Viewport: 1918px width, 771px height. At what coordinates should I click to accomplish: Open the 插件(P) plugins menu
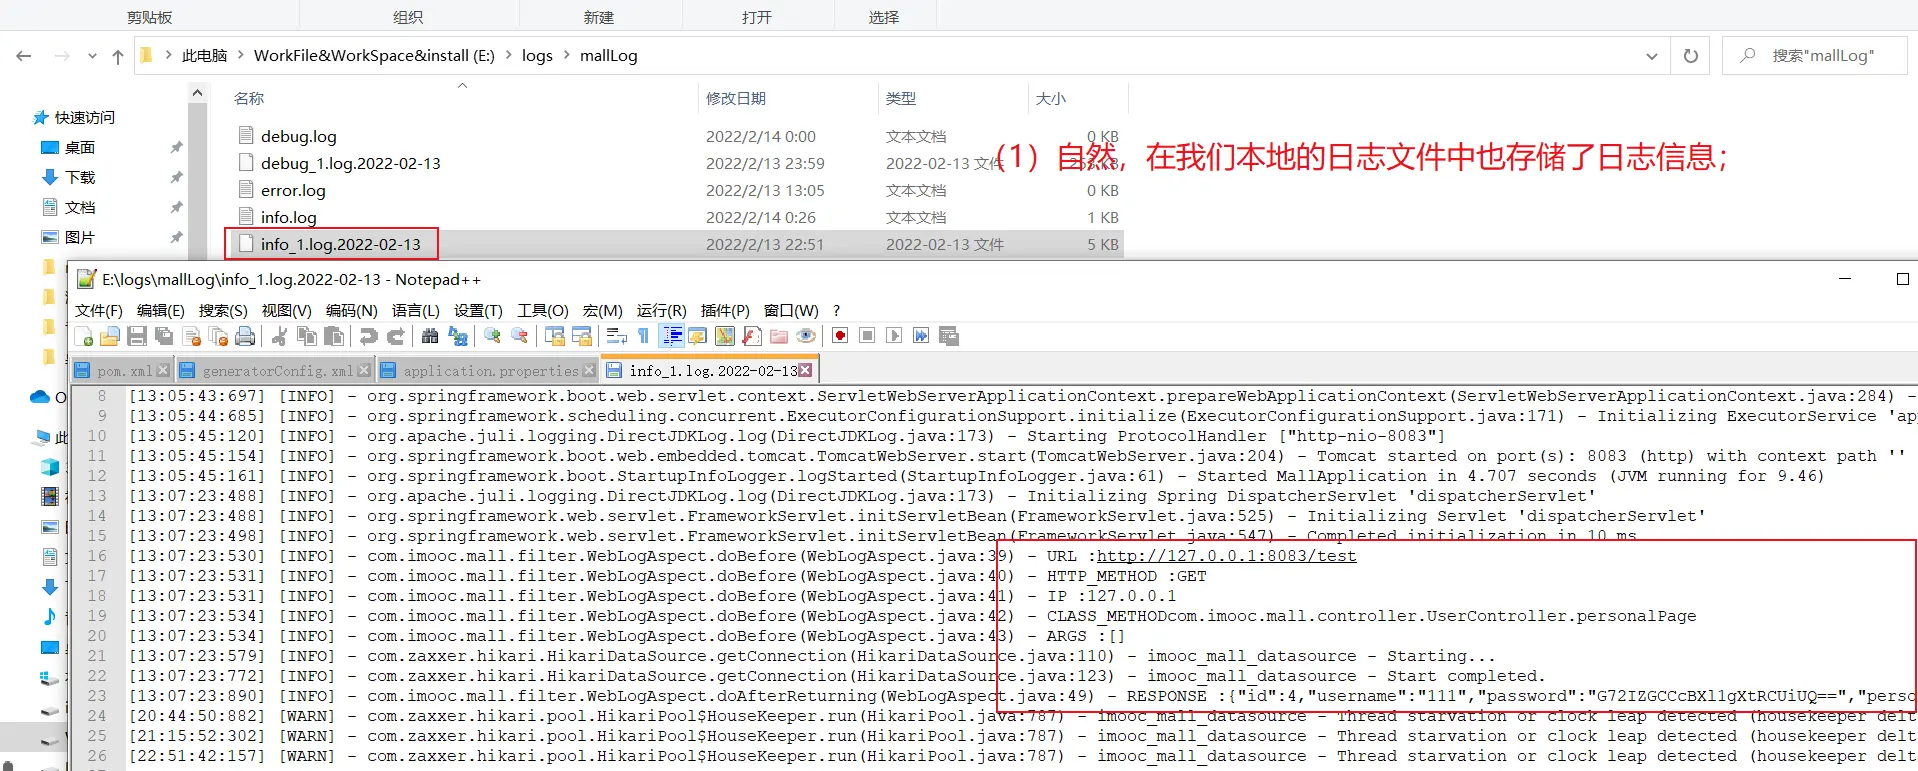tap(725, 311)
